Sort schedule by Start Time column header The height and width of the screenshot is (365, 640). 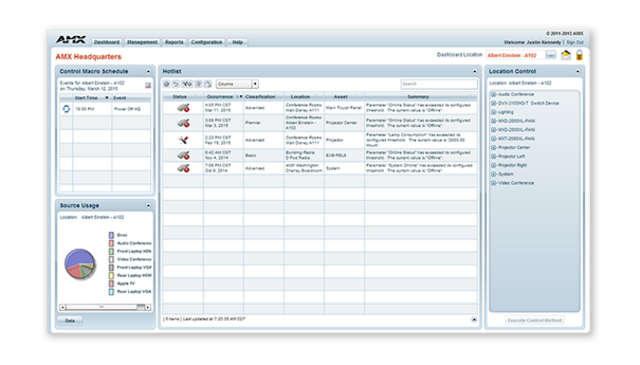point(91,98)
